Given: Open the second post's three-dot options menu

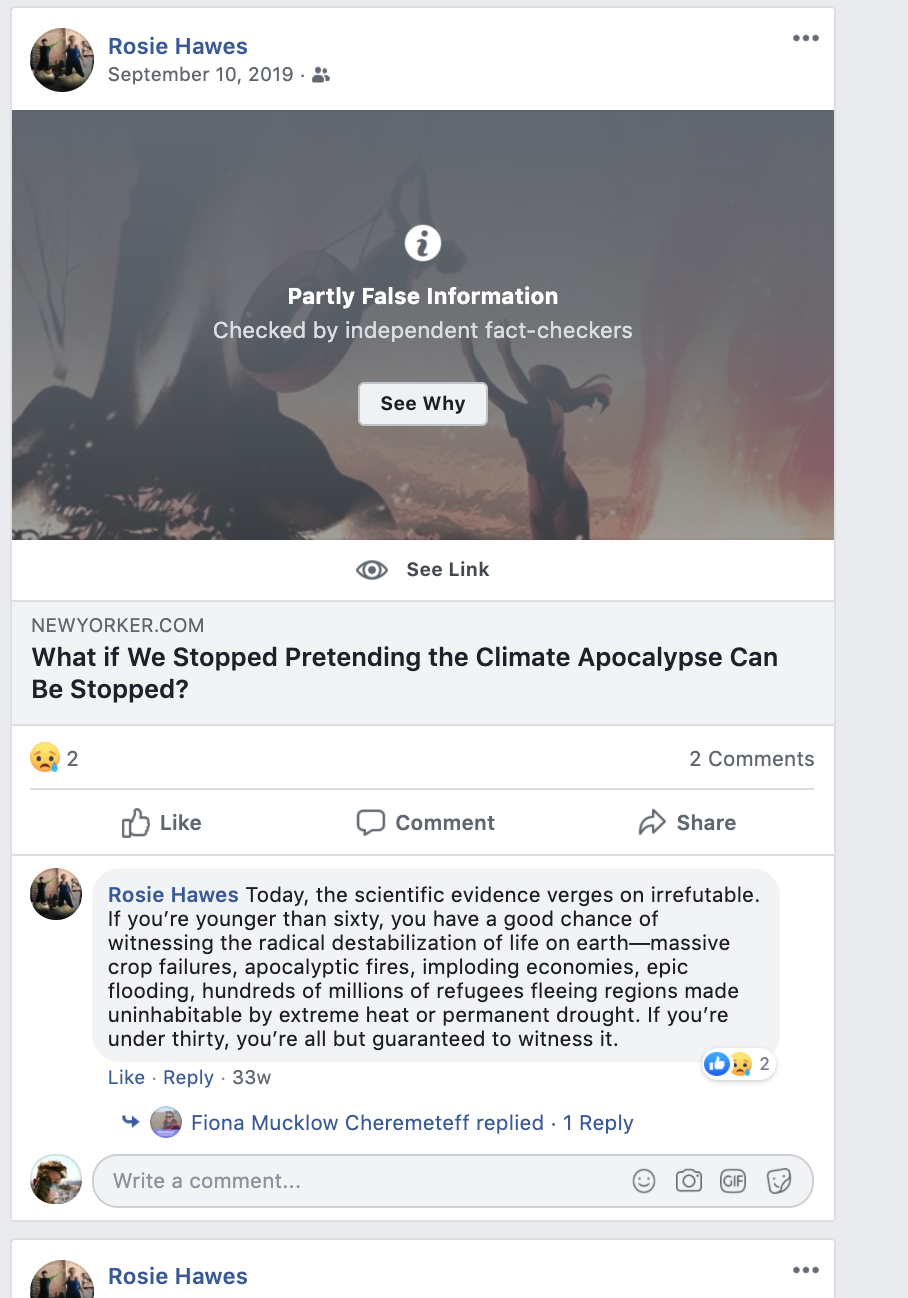Looking at the screenshot, I should click(805, 1270).
